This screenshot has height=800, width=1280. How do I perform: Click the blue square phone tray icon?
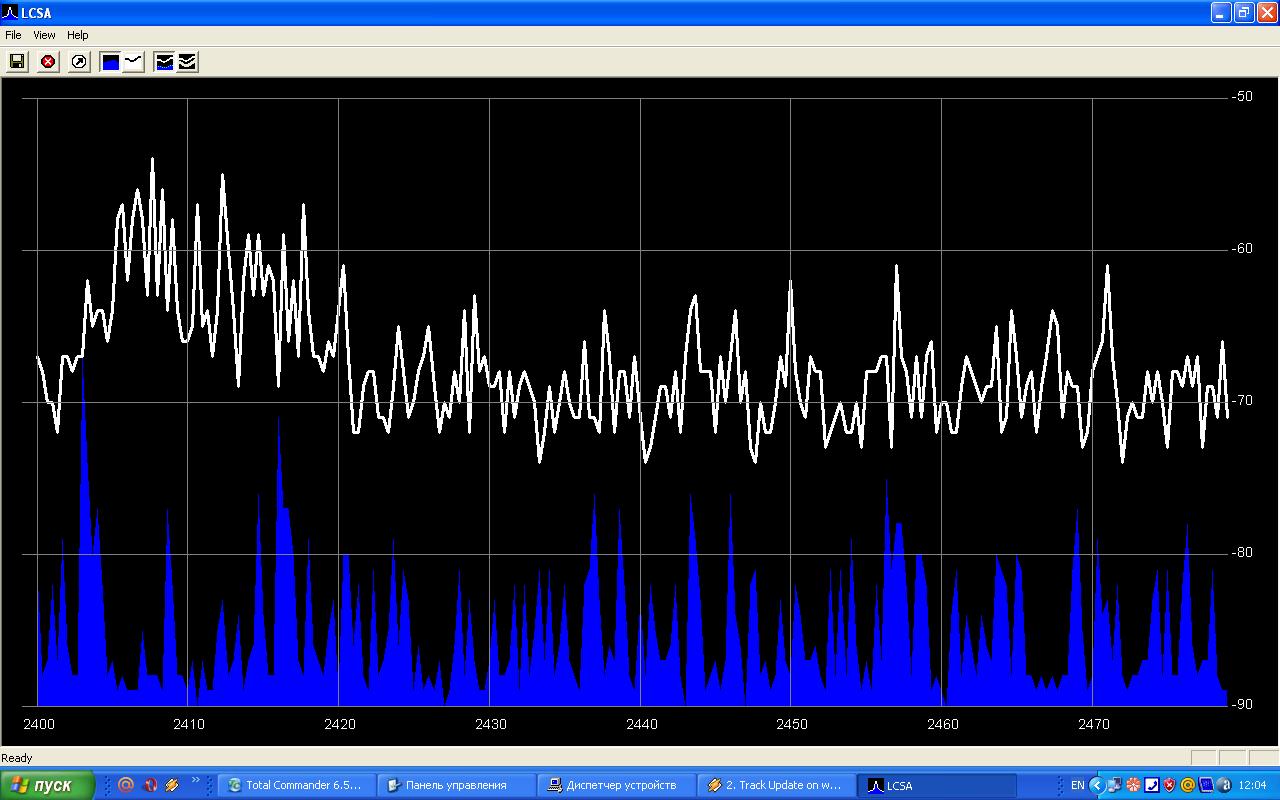(x=1152, y=785)
